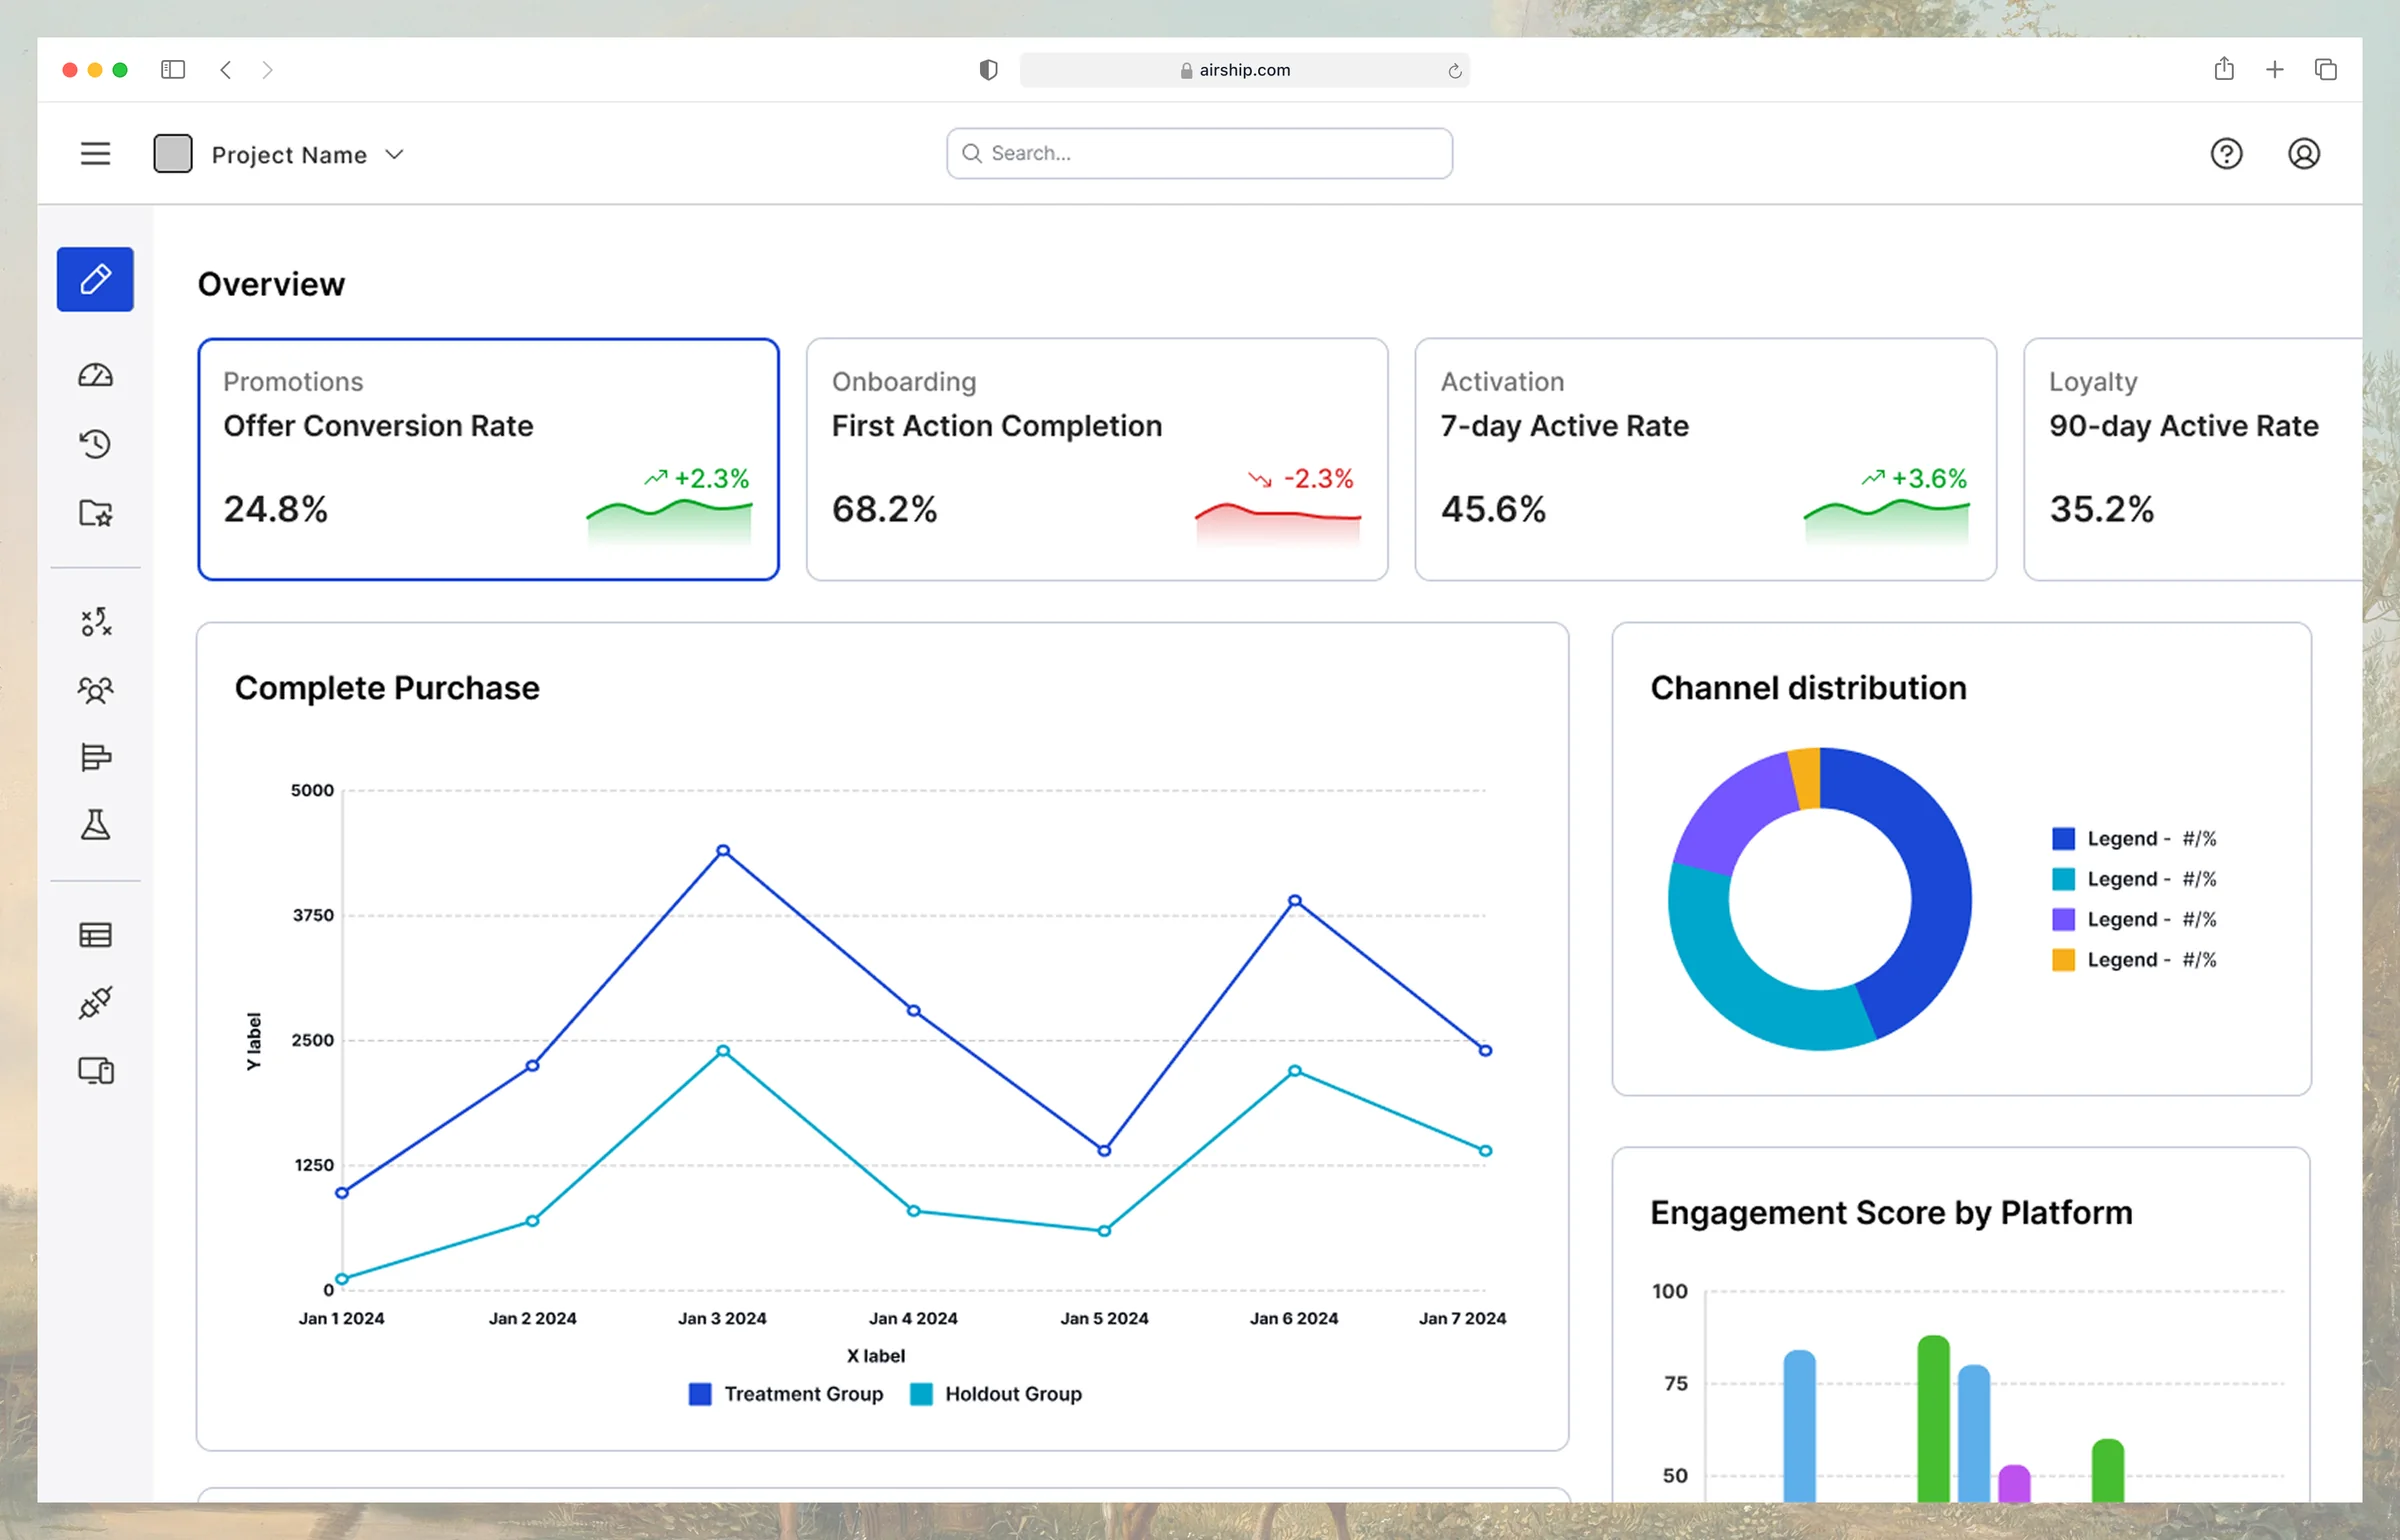Click the Jan 4 2024 axis label

point(913,1318)
